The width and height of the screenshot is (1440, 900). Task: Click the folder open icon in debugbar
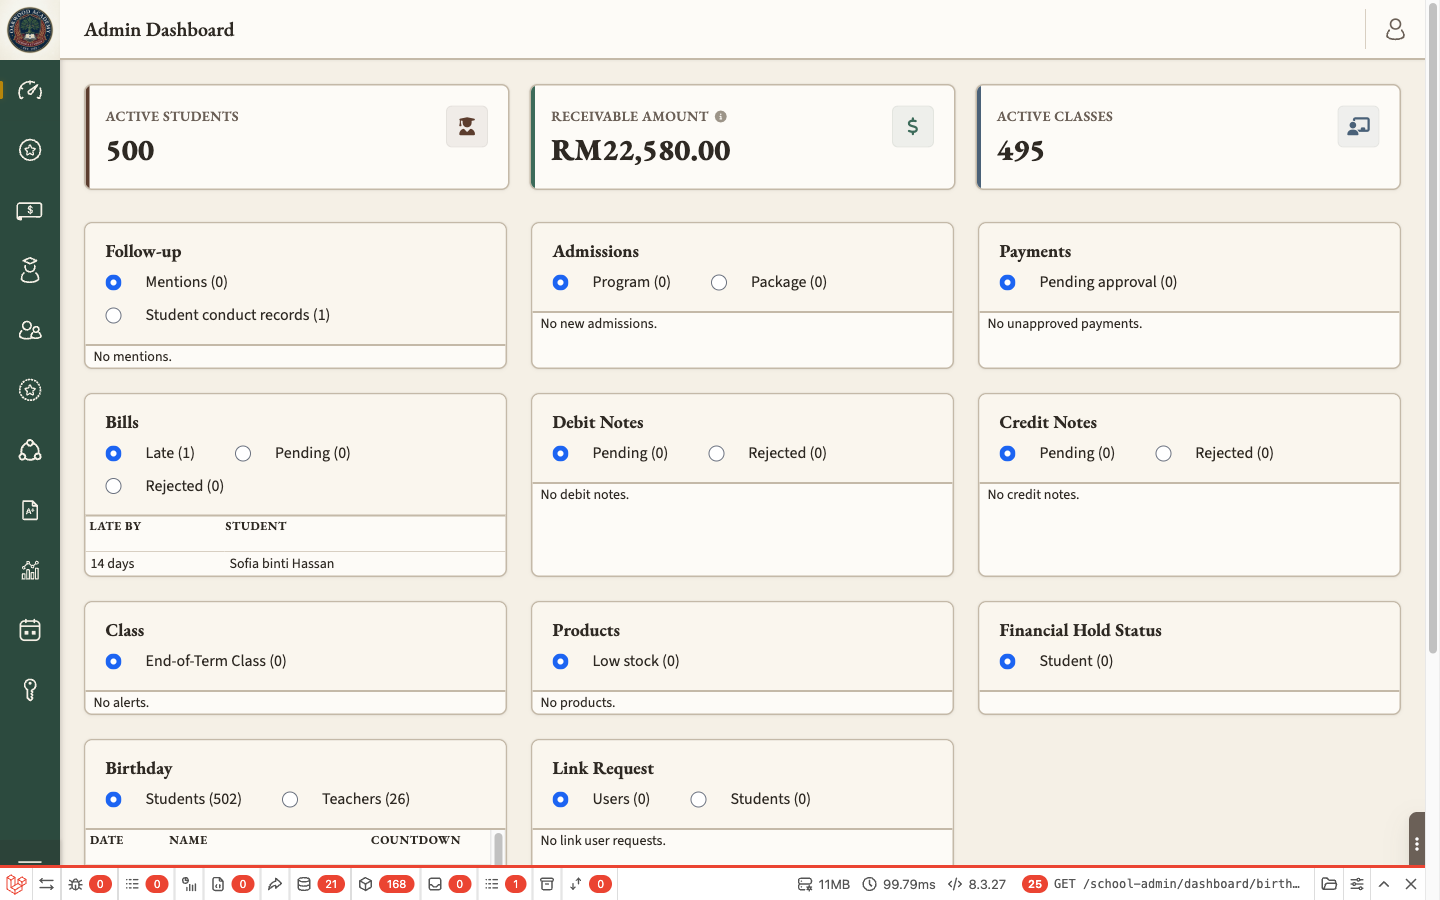coord(1329,884)
